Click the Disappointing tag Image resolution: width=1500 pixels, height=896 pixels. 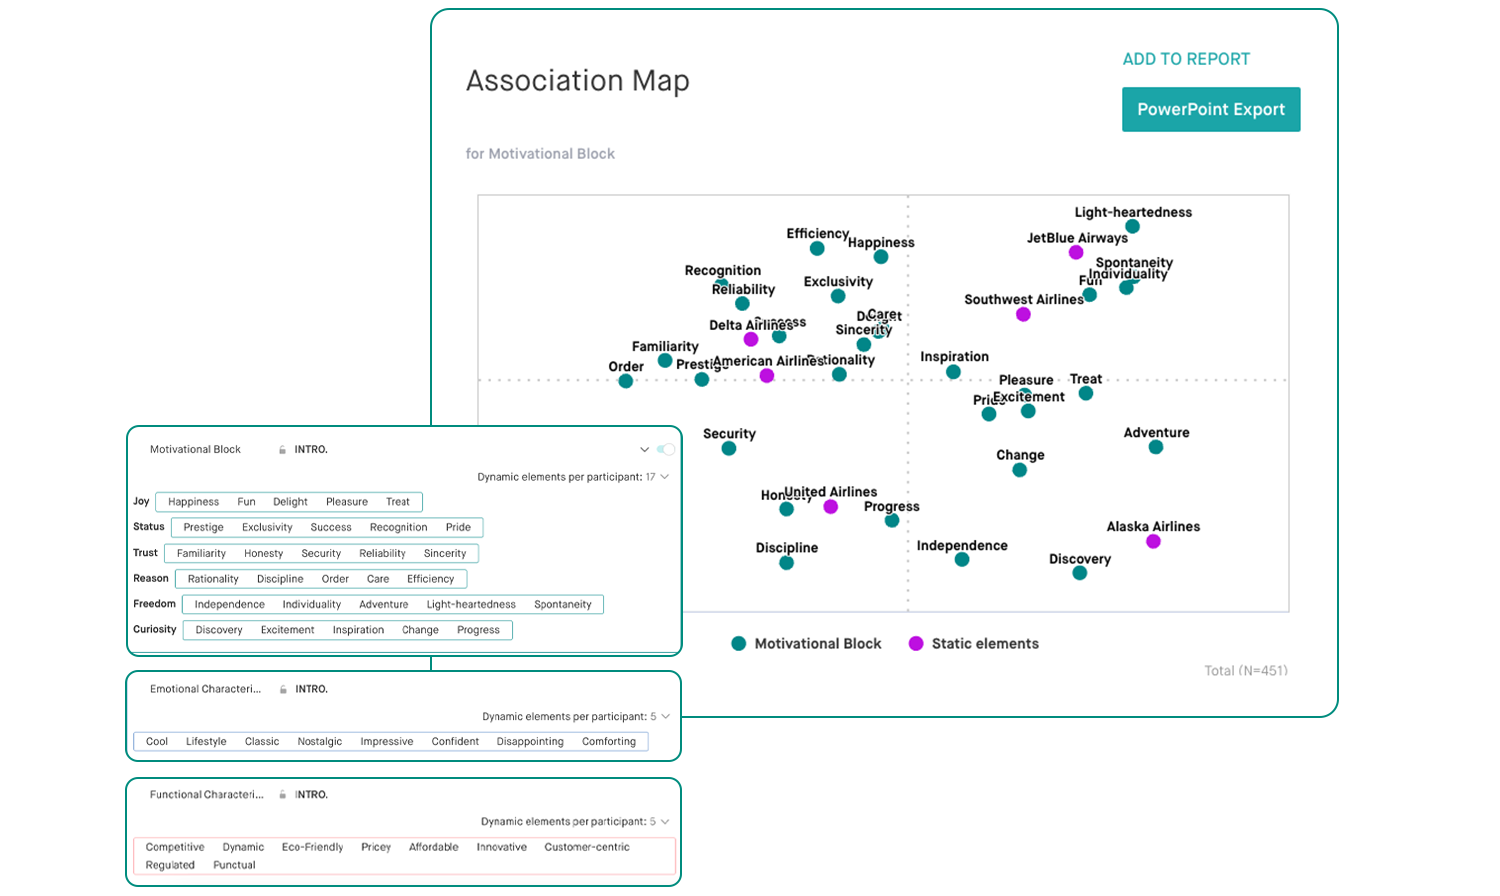pos(530,742)
